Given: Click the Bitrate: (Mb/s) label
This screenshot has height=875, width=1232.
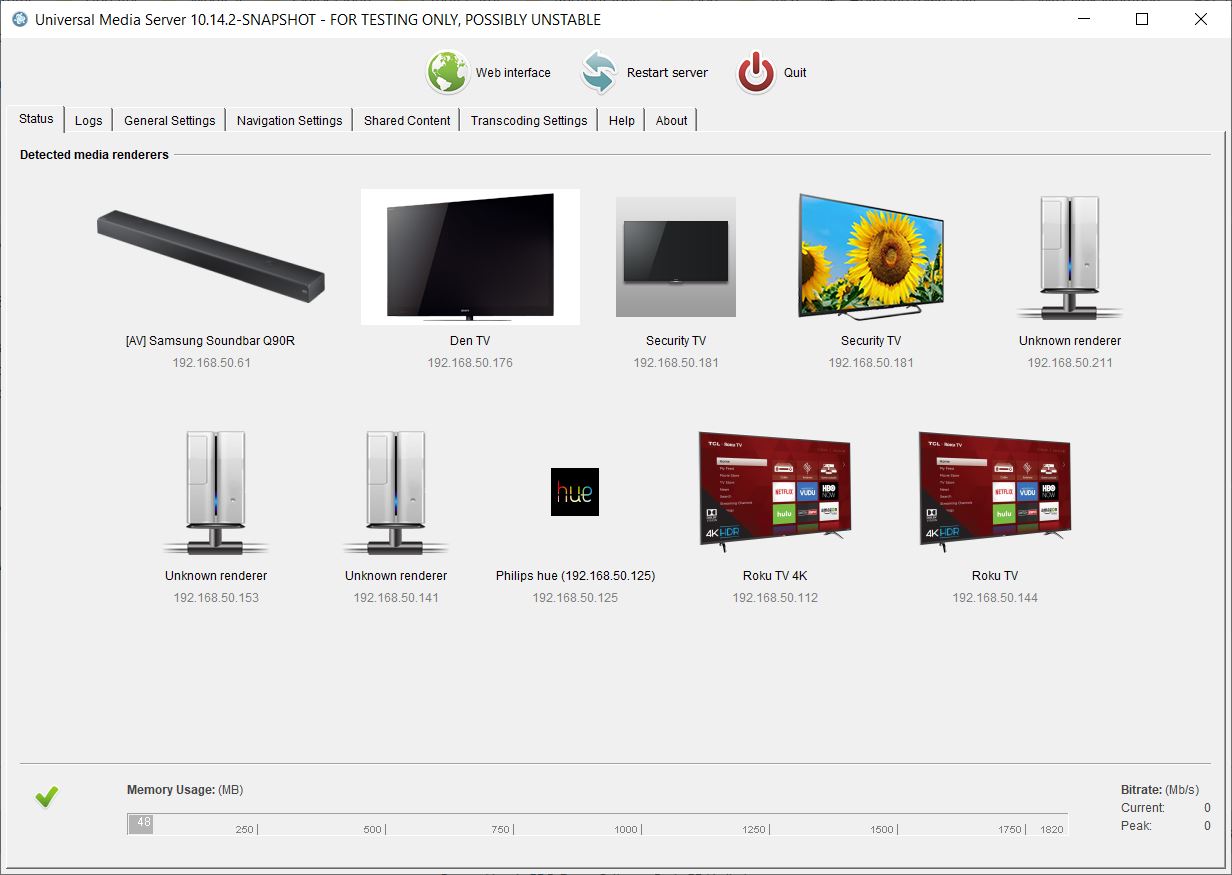Looking at the screenshot, I should point(1160,790).
